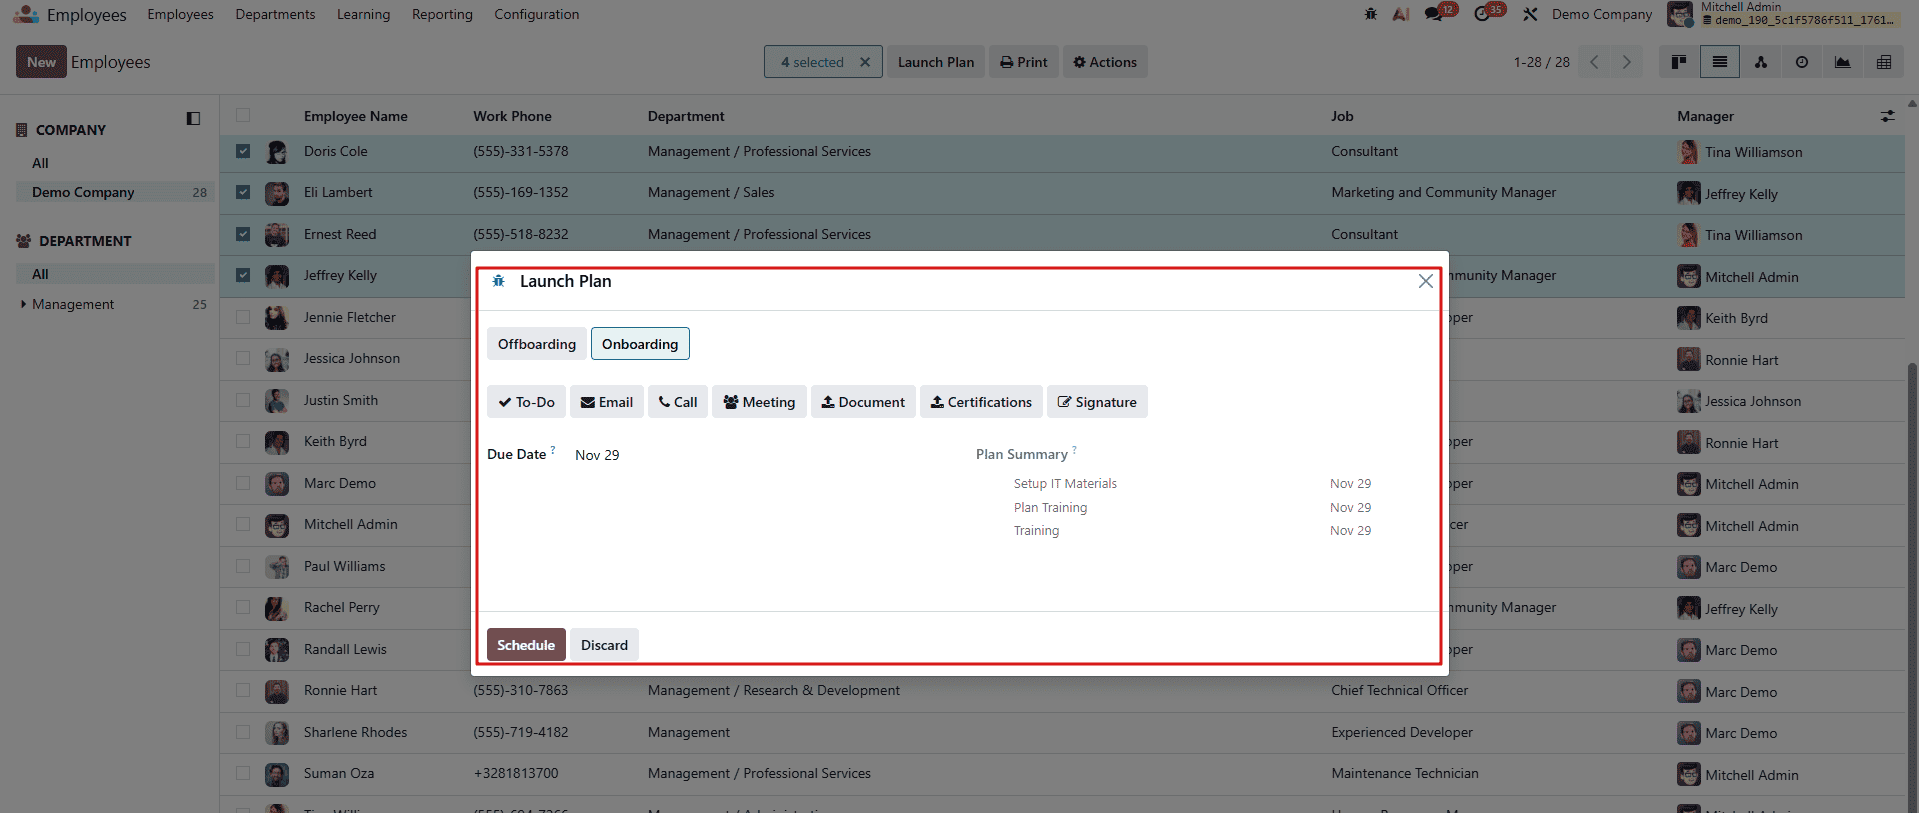
Task: Select Demo Company filter in sidebar
Action: pyautogui.click(x=115, y=192)
